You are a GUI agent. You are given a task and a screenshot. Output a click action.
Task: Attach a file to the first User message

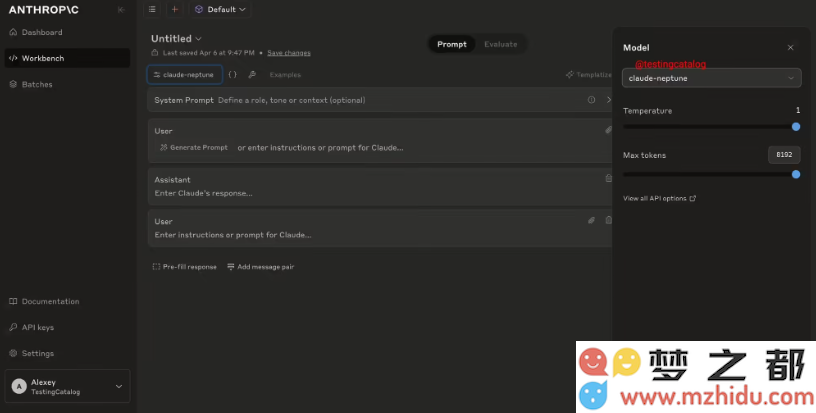click(x=608, y=131)
